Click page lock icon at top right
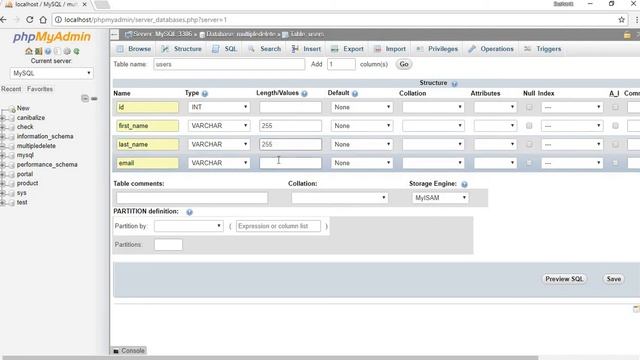 (x=627, y=35)
